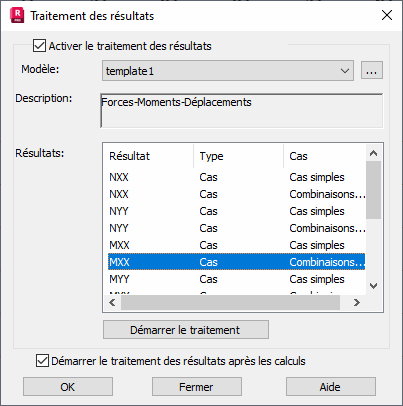This screenshot has width=403, height=406.
Task: Open template browse ellipsis button
Action: point(372,70)
